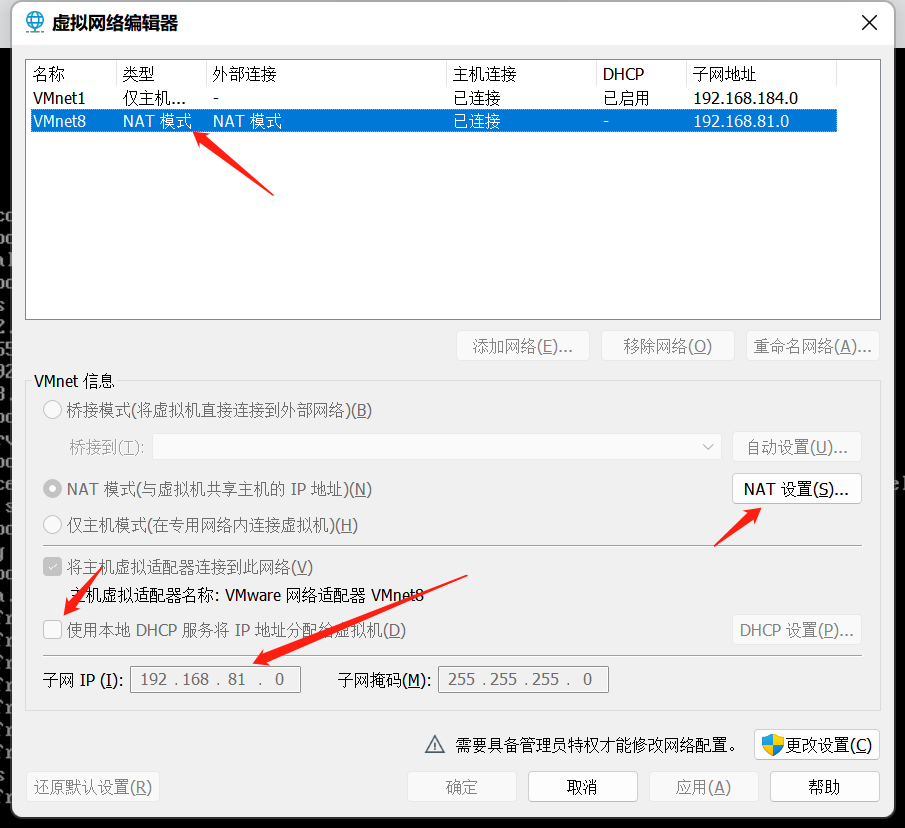Select the 桥接模式 radio button
905x828 pixels.
tap(53, 410)
